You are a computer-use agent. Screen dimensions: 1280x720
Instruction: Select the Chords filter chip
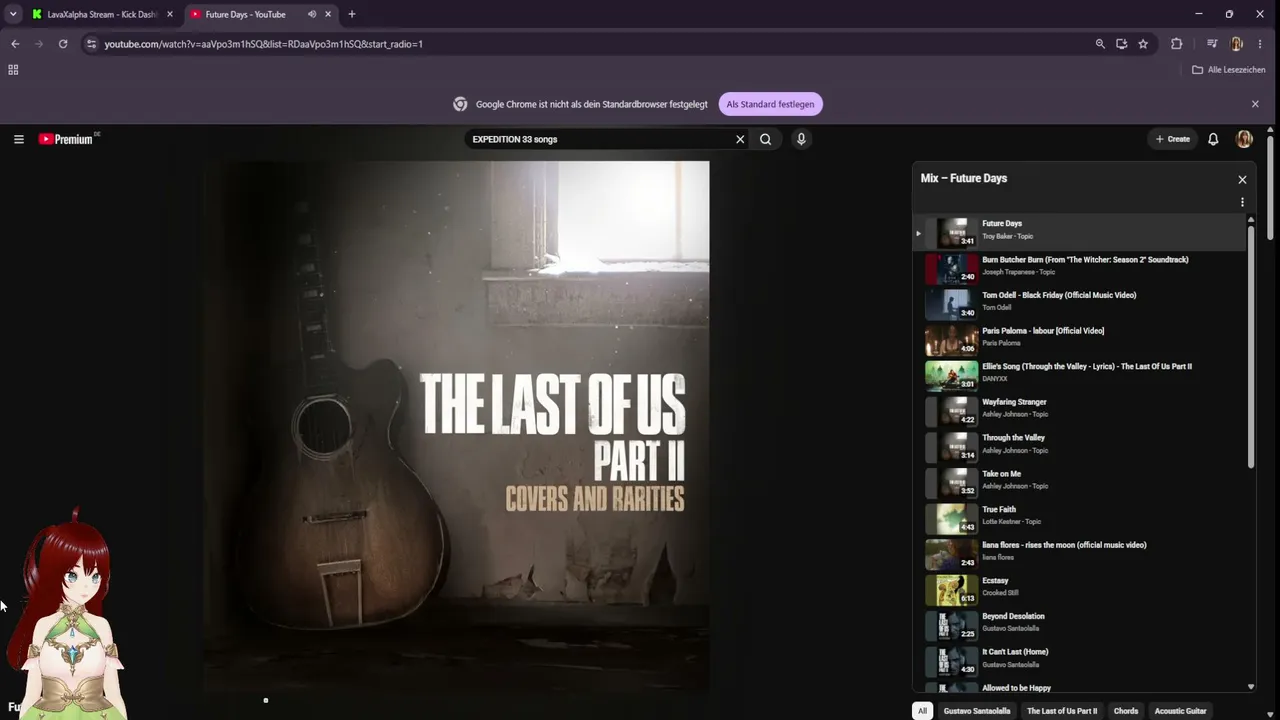pyautogui.click(x=1126, y=711)
